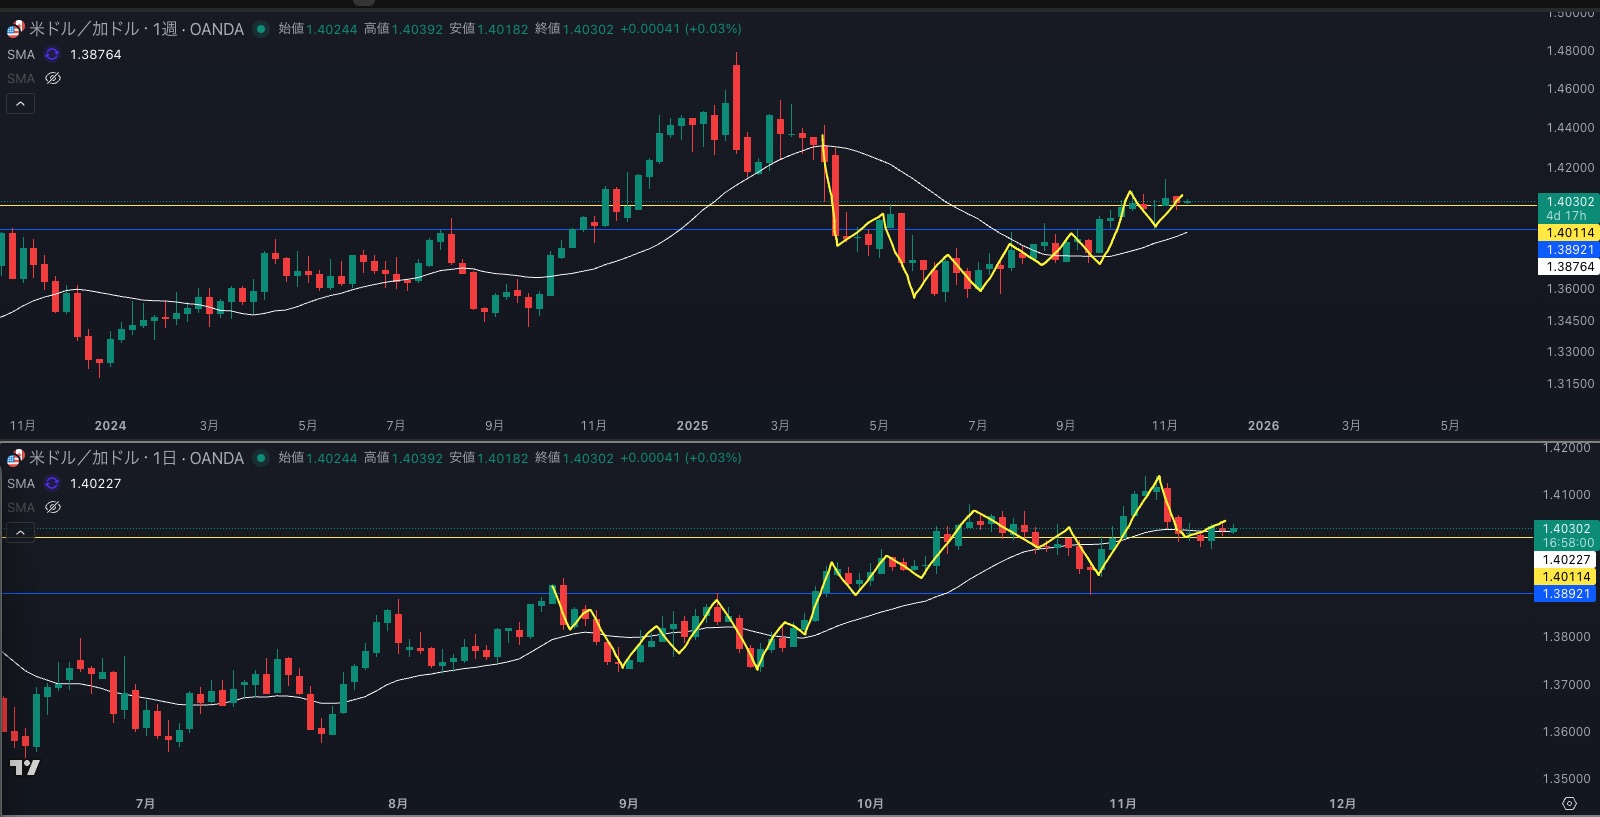Open chart settings via the hexagon gear icon

click(x=1569, y=804)
